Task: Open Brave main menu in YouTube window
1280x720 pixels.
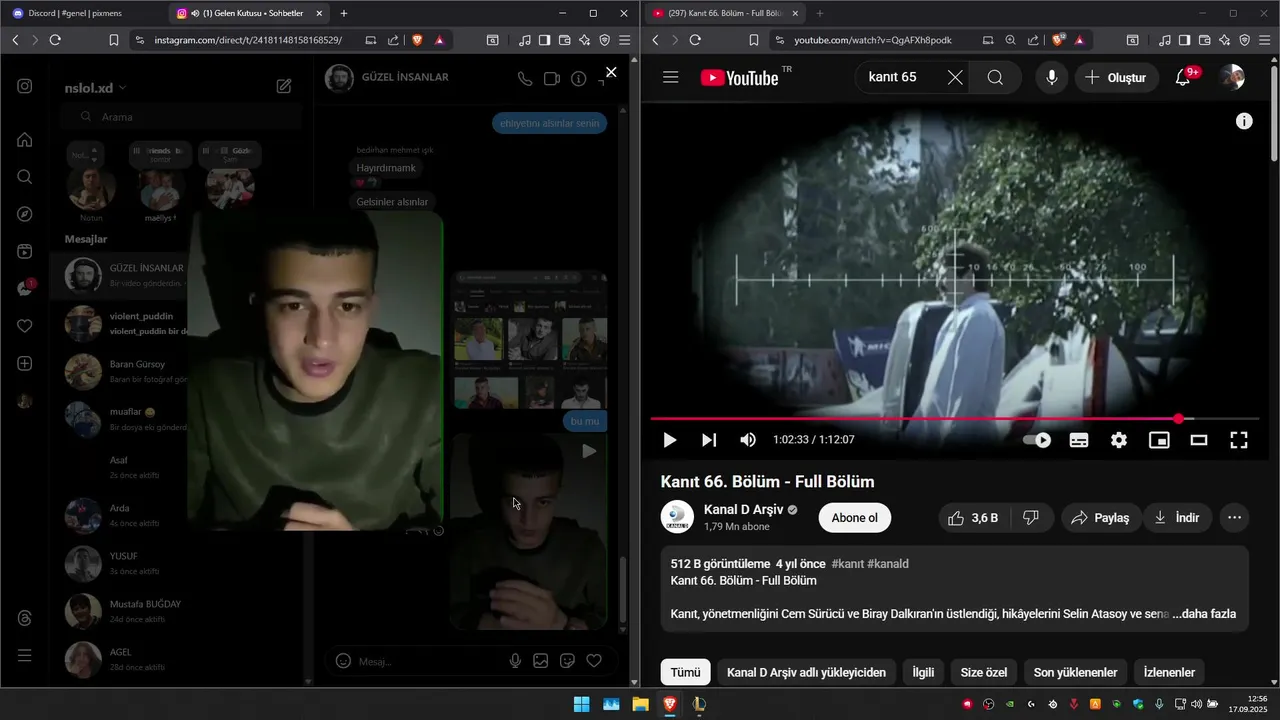Action: [1265, 40]
